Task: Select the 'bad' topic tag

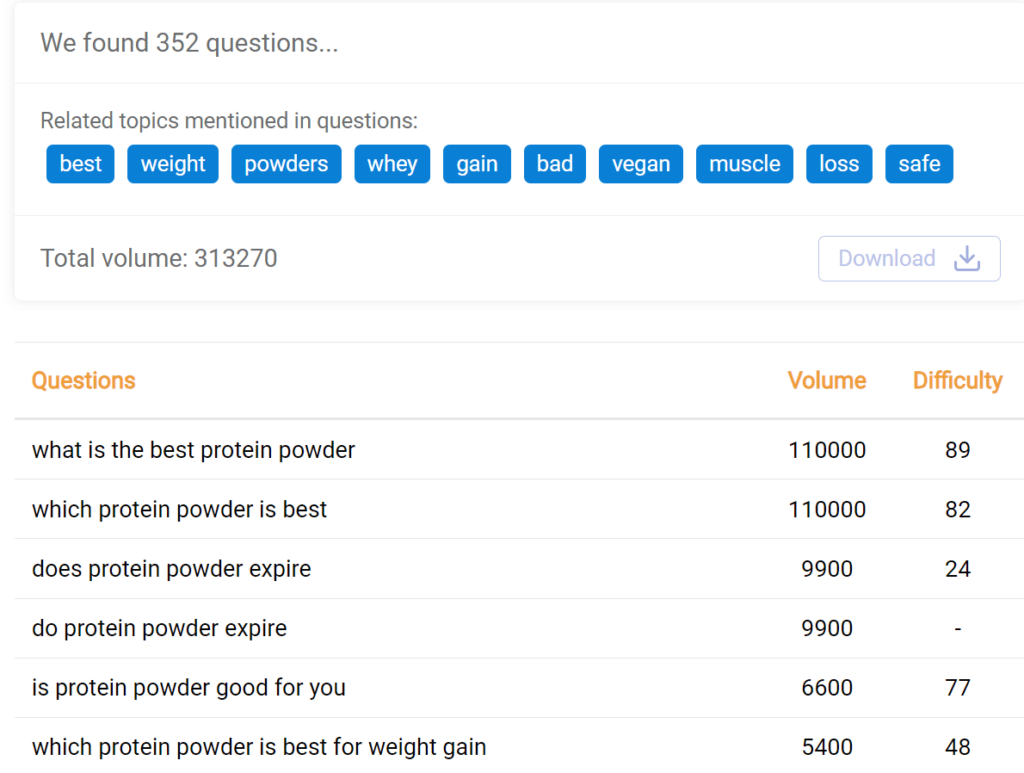Action: [x=554, y=163]
